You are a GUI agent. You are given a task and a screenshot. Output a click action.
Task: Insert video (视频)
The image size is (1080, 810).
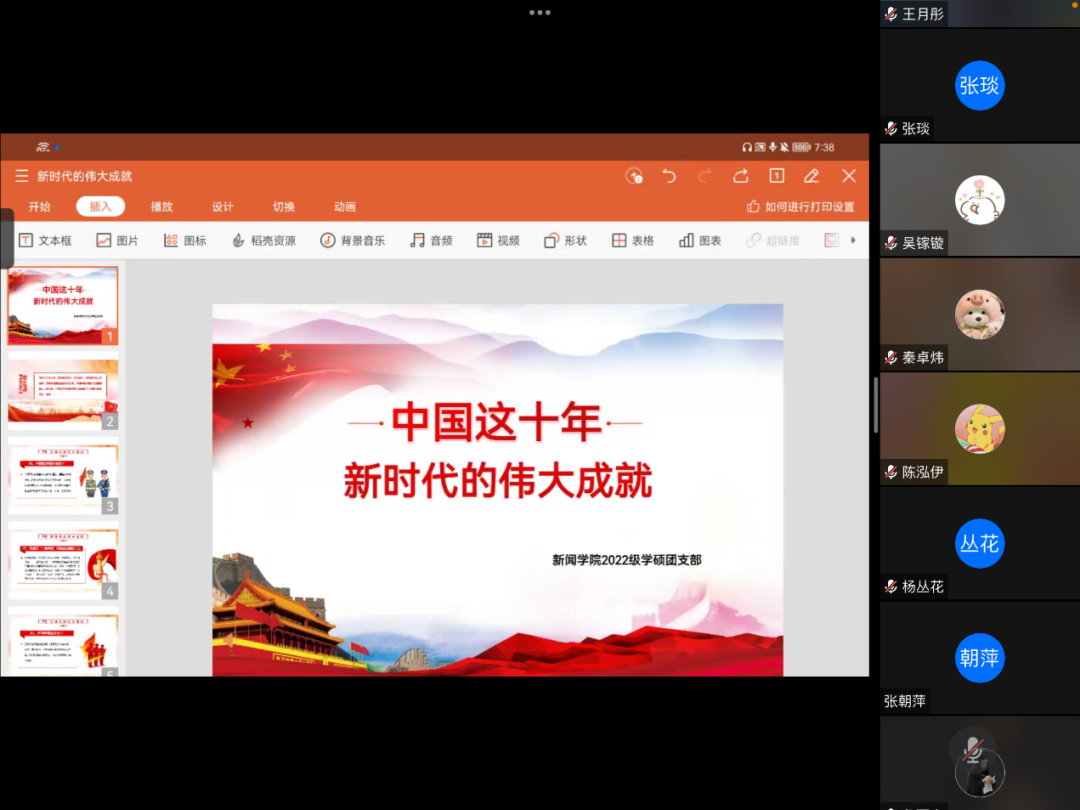click(498, 240)
